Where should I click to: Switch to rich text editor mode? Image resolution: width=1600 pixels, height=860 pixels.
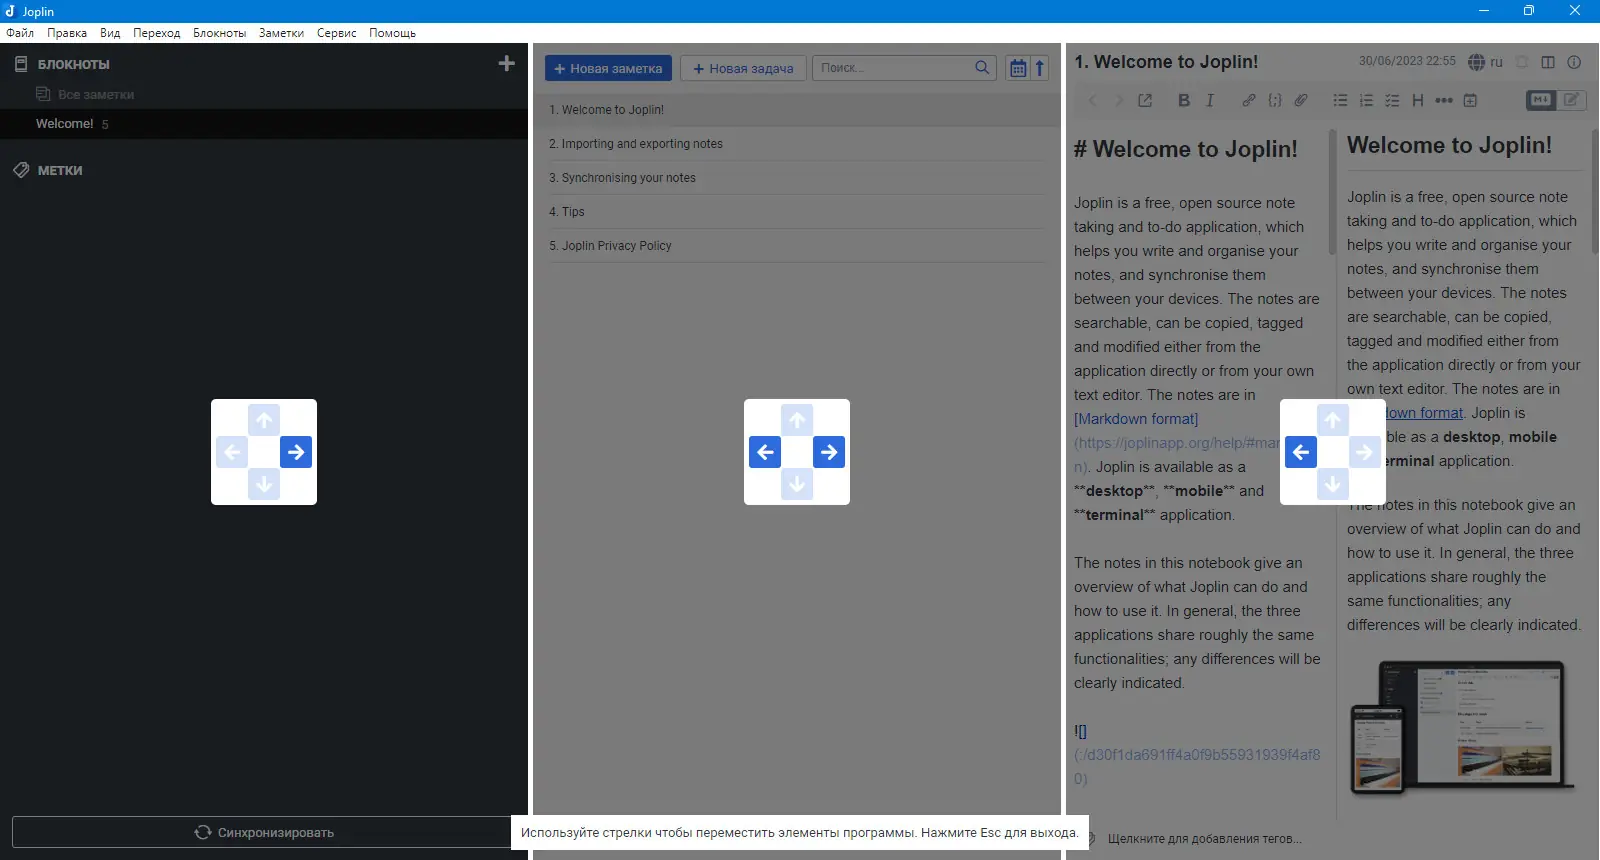point(1572,100)
